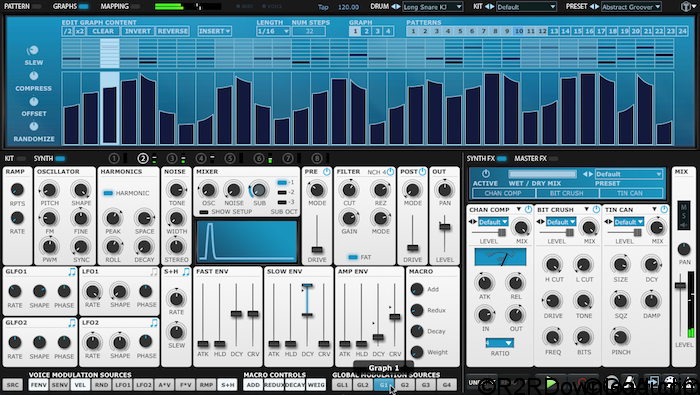Toggle the GRAPHS view switch
The width and height of the screenshot is (700, 395).
[x=83, y=7]
